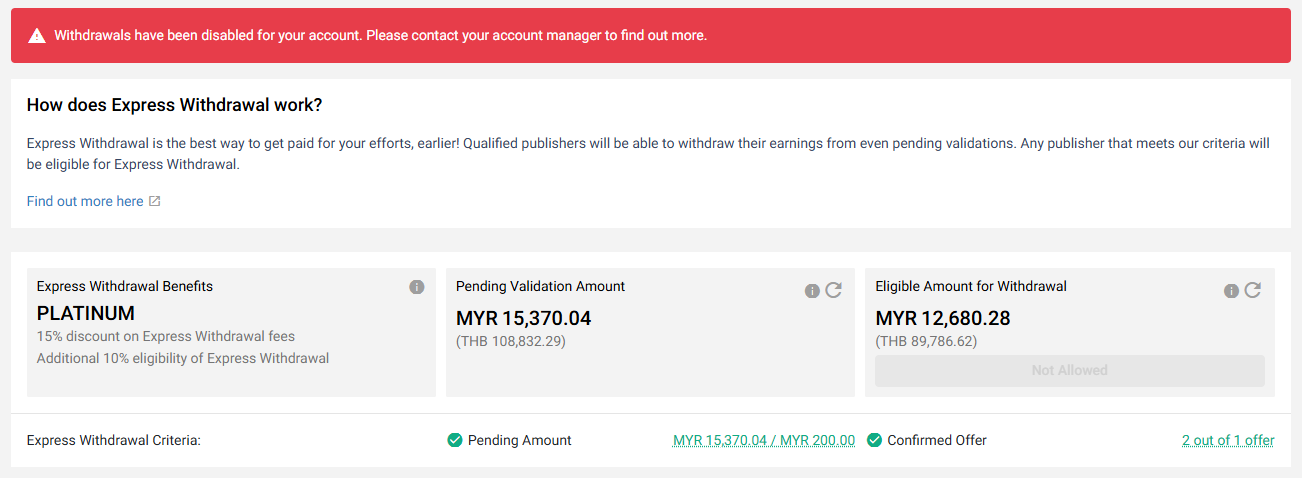Screen dimensions: 1302x478
Task: Click the withdrawals disabled alert message
Action: pos(380,36)
